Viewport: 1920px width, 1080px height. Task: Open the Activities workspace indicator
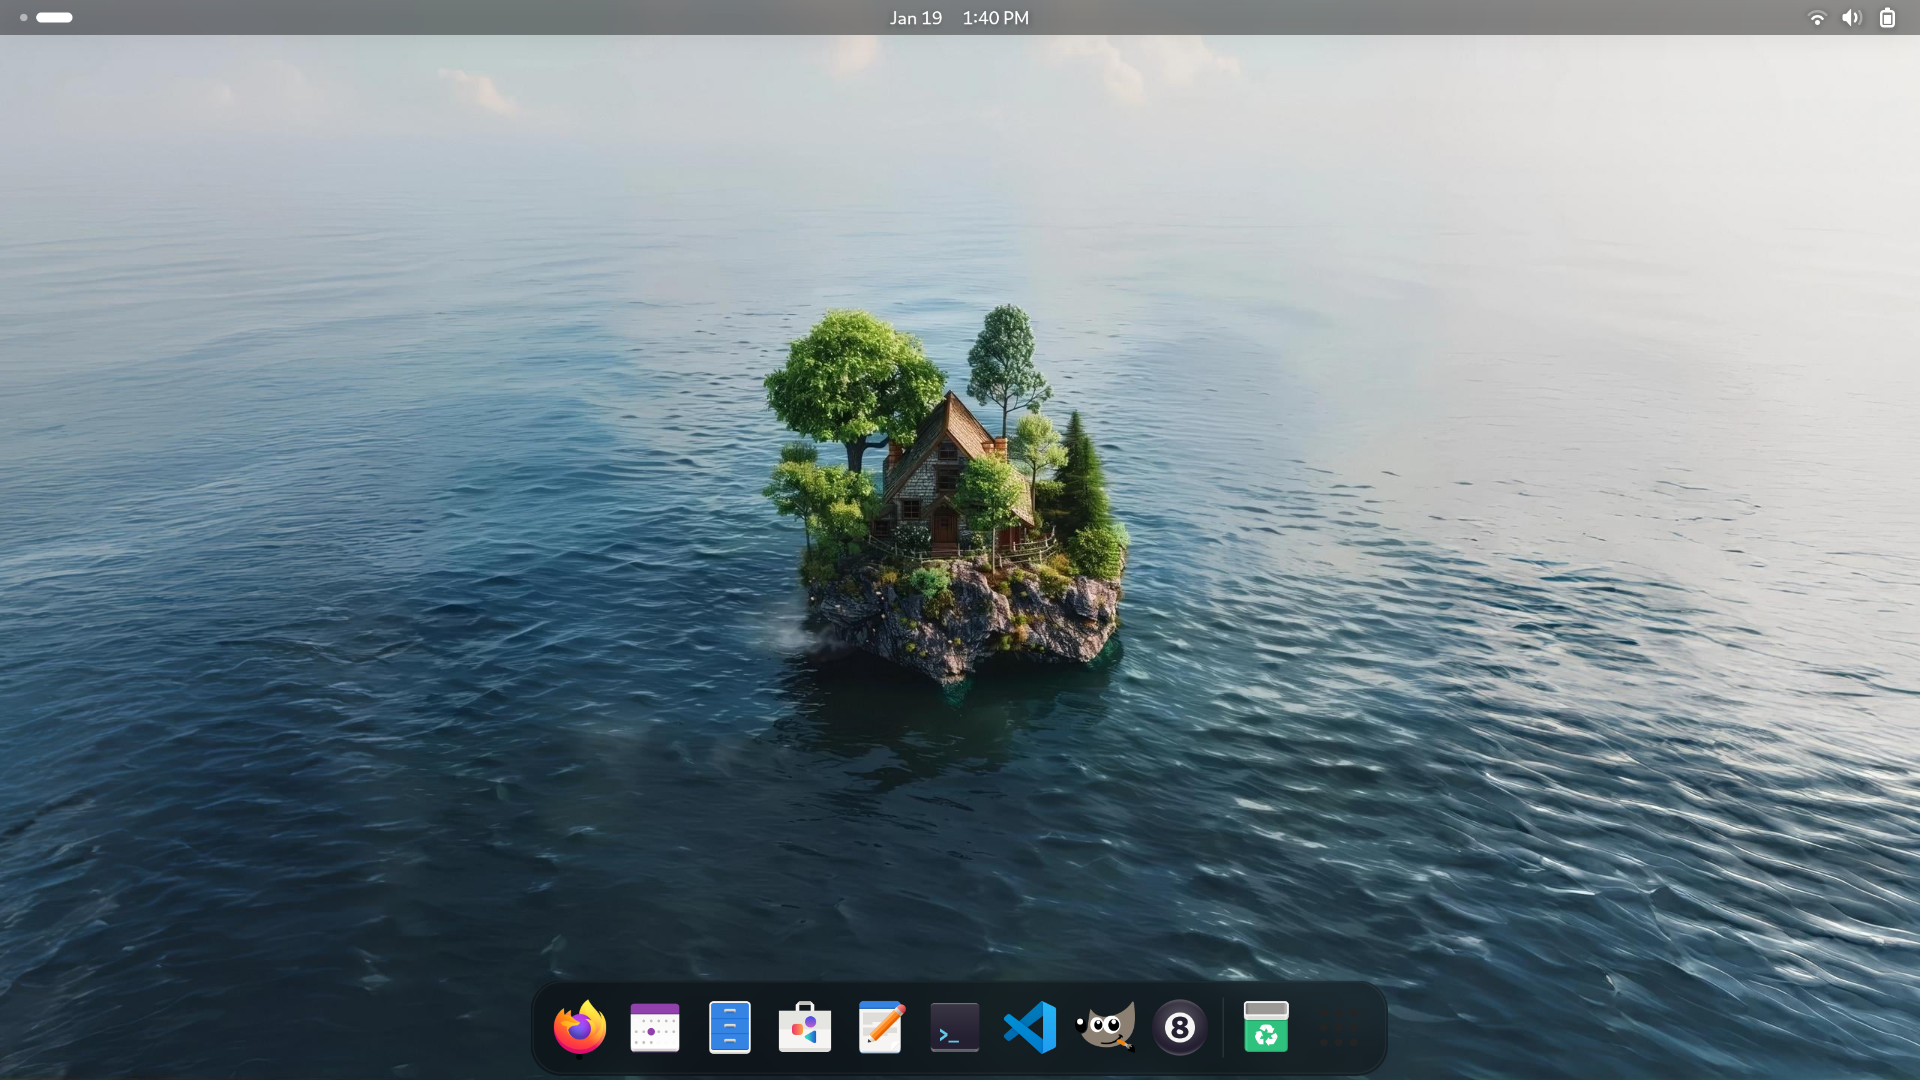(46, 17)
